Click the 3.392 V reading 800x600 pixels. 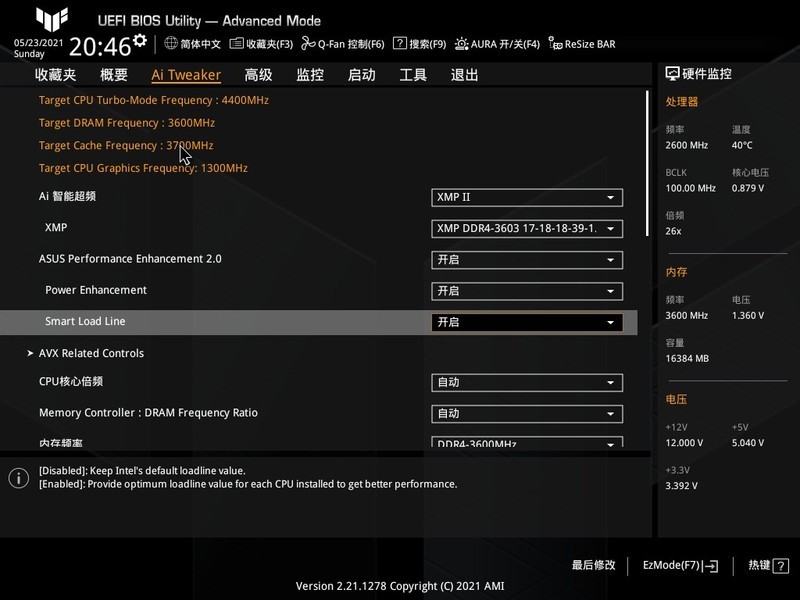681,486
